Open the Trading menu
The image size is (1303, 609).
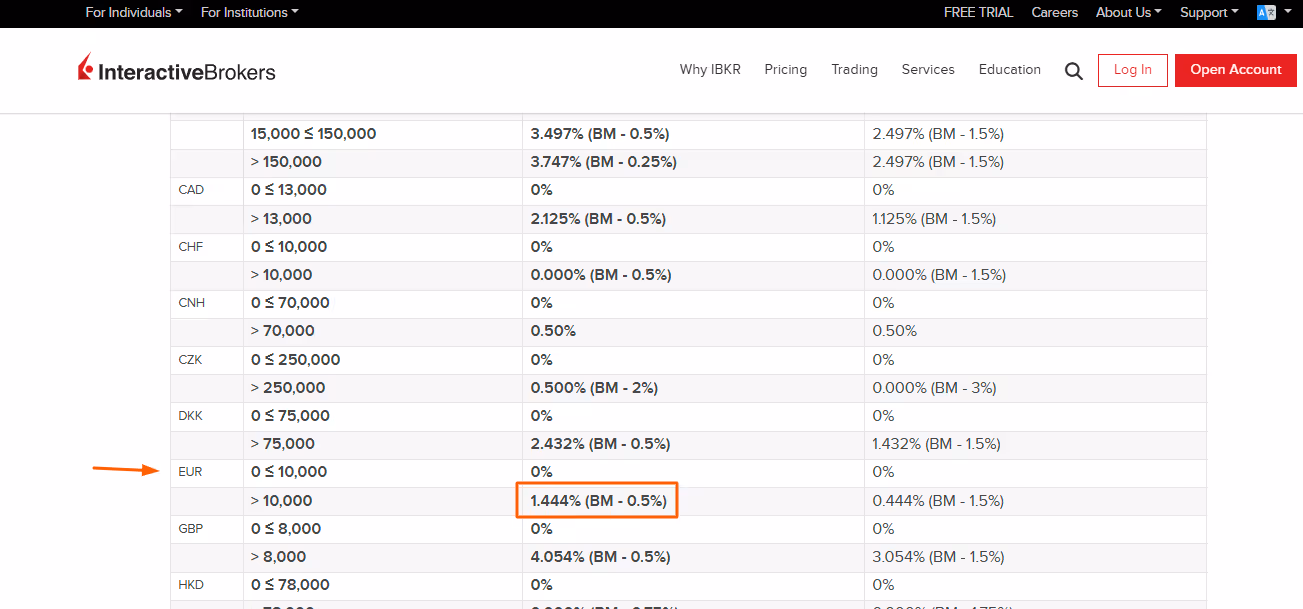pyautogui.click(x=854, y=70)
